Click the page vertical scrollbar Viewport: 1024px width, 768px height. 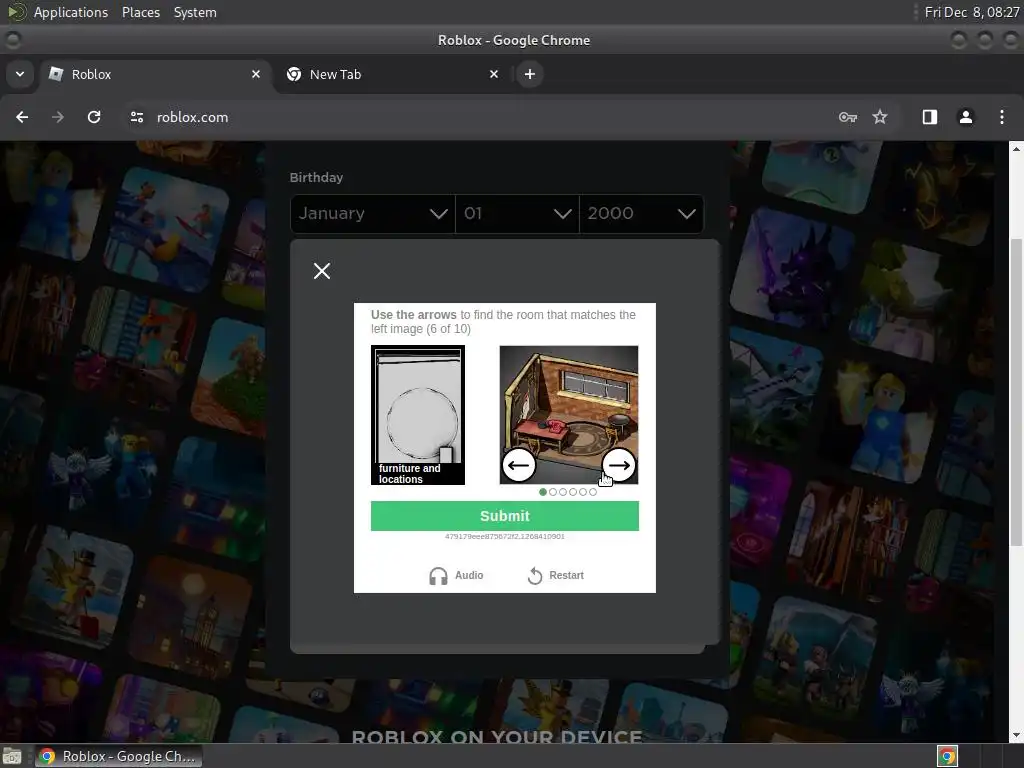pos(1016,392)
